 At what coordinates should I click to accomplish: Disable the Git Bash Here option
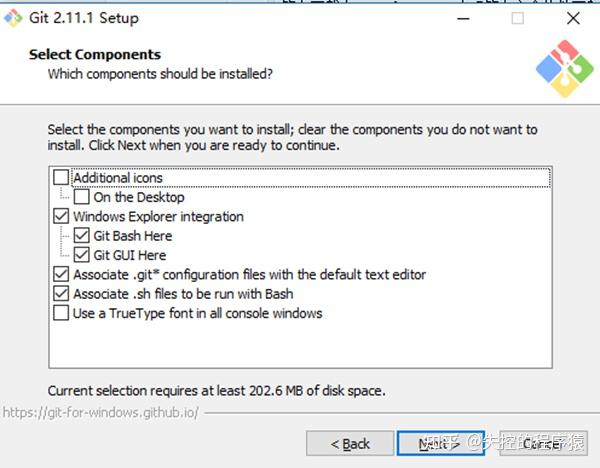click(81, 236)
